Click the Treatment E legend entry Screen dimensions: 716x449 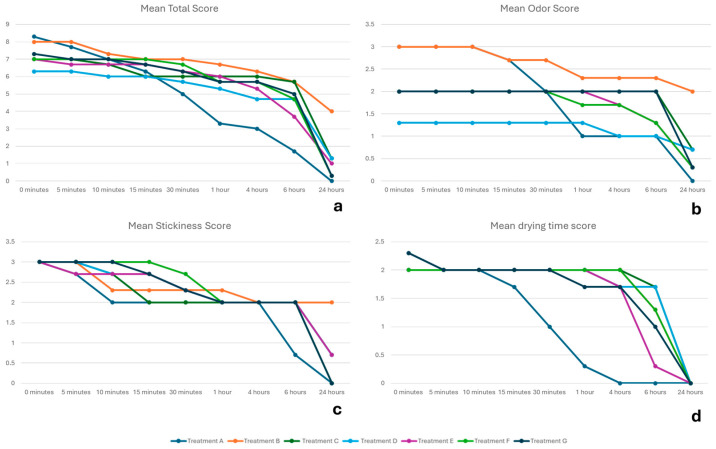point(428,441)
